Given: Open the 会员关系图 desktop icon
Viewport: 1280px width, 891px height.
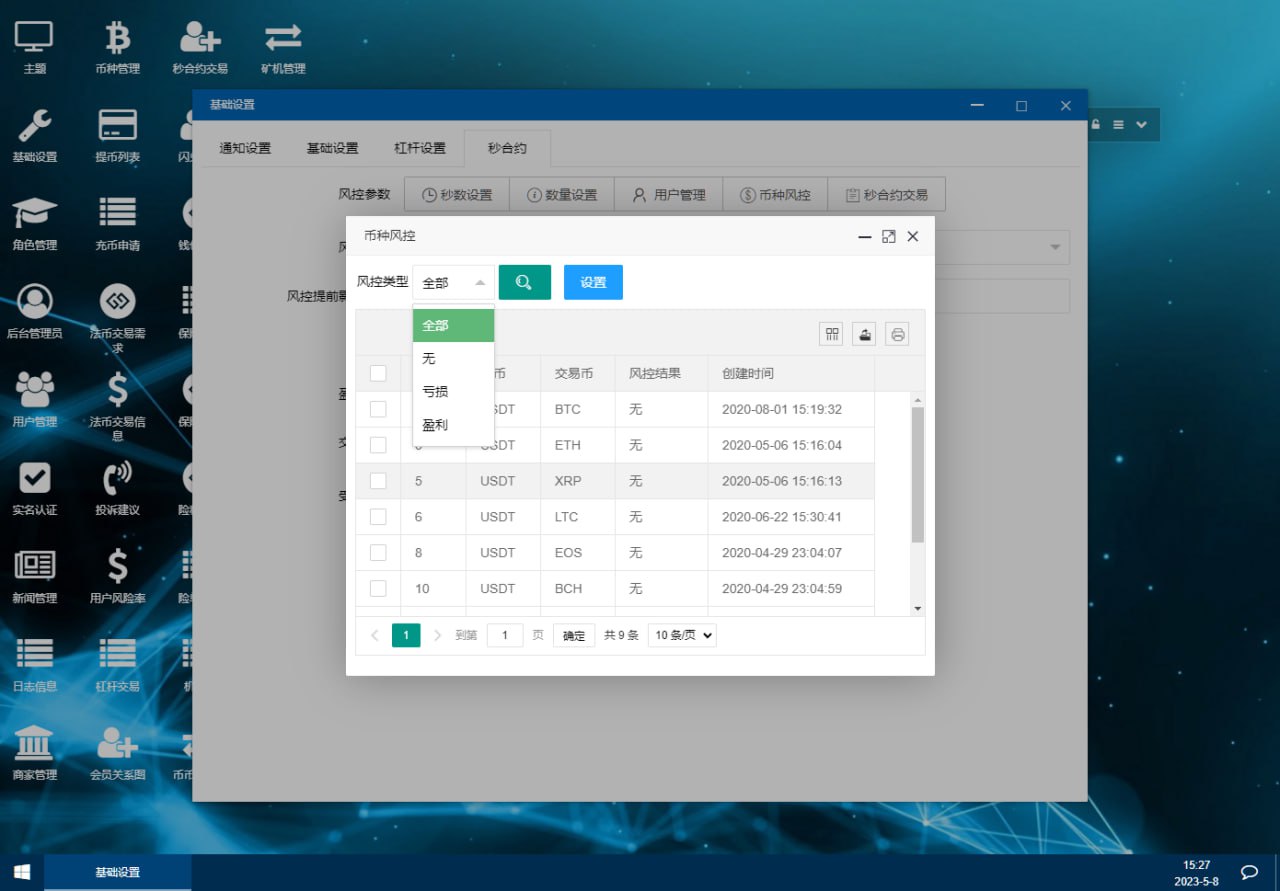Looking at the screenshot, I should pos(118,752).
